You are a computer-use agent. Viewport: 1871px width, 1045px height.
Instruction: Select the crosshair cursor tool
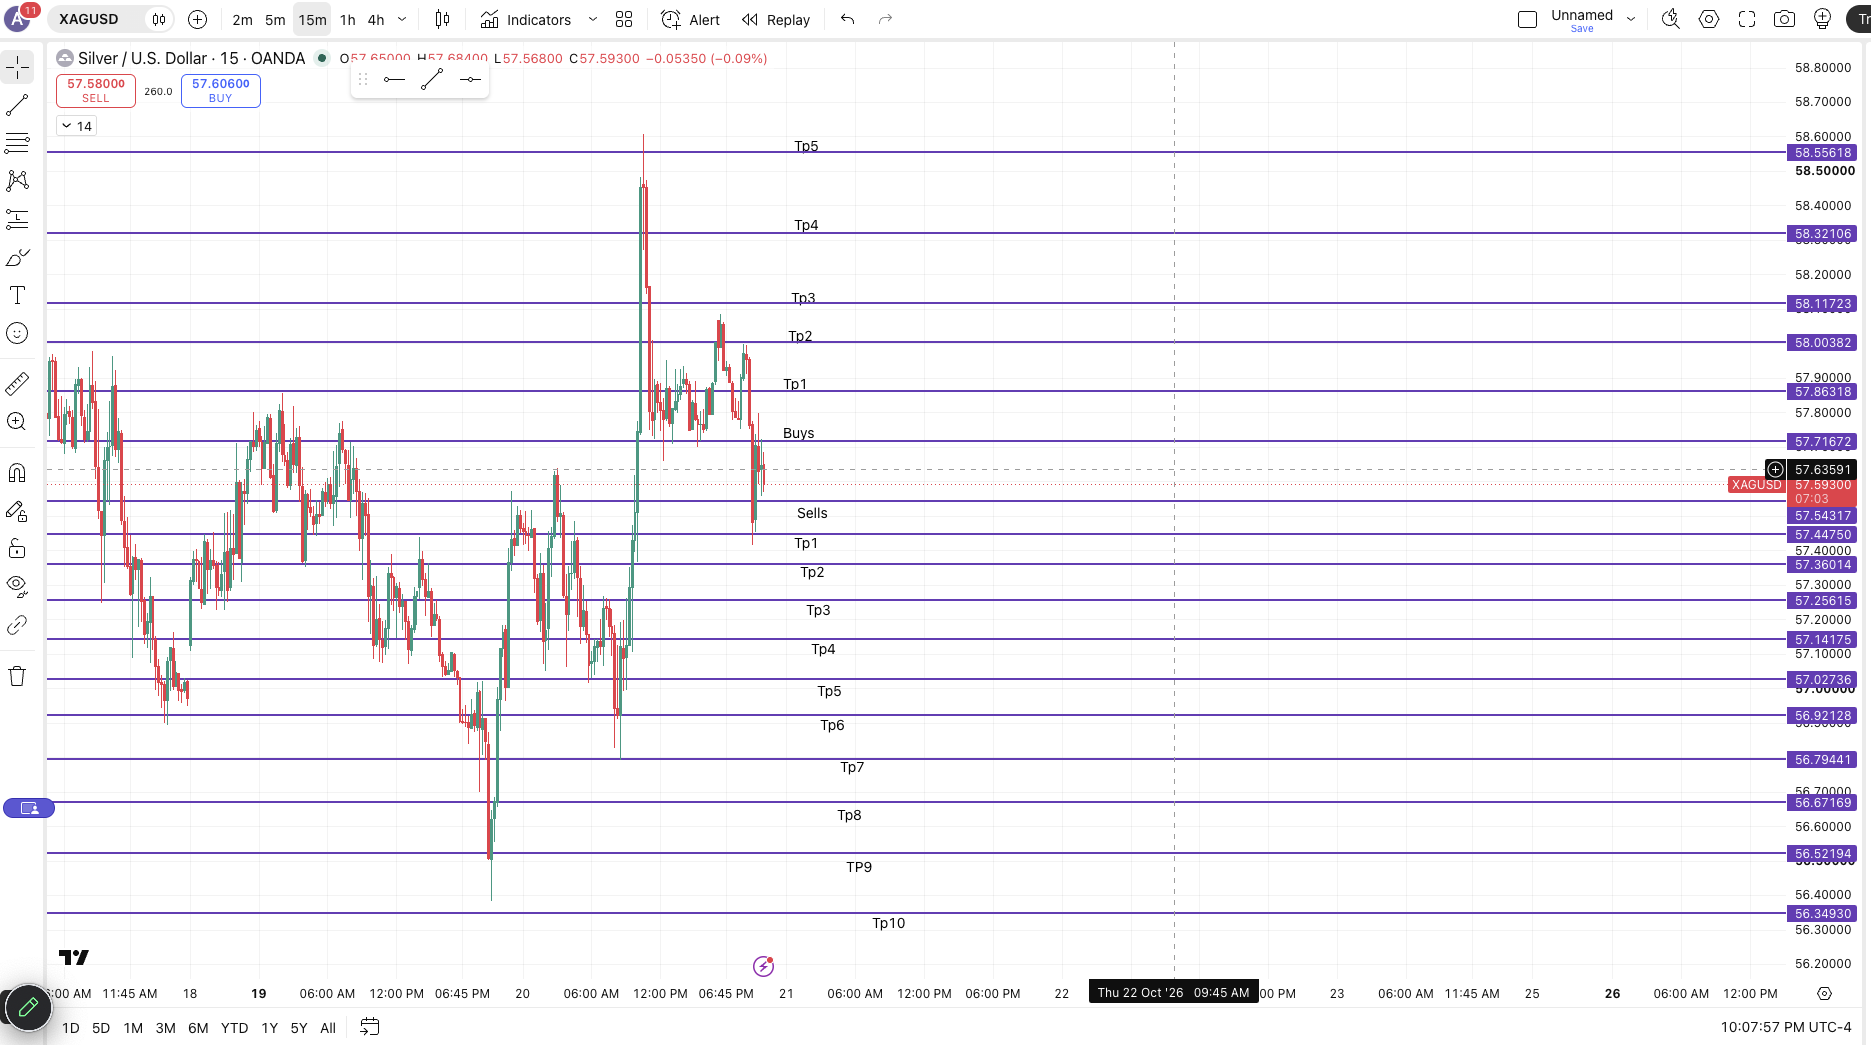[x=18, y=67]
